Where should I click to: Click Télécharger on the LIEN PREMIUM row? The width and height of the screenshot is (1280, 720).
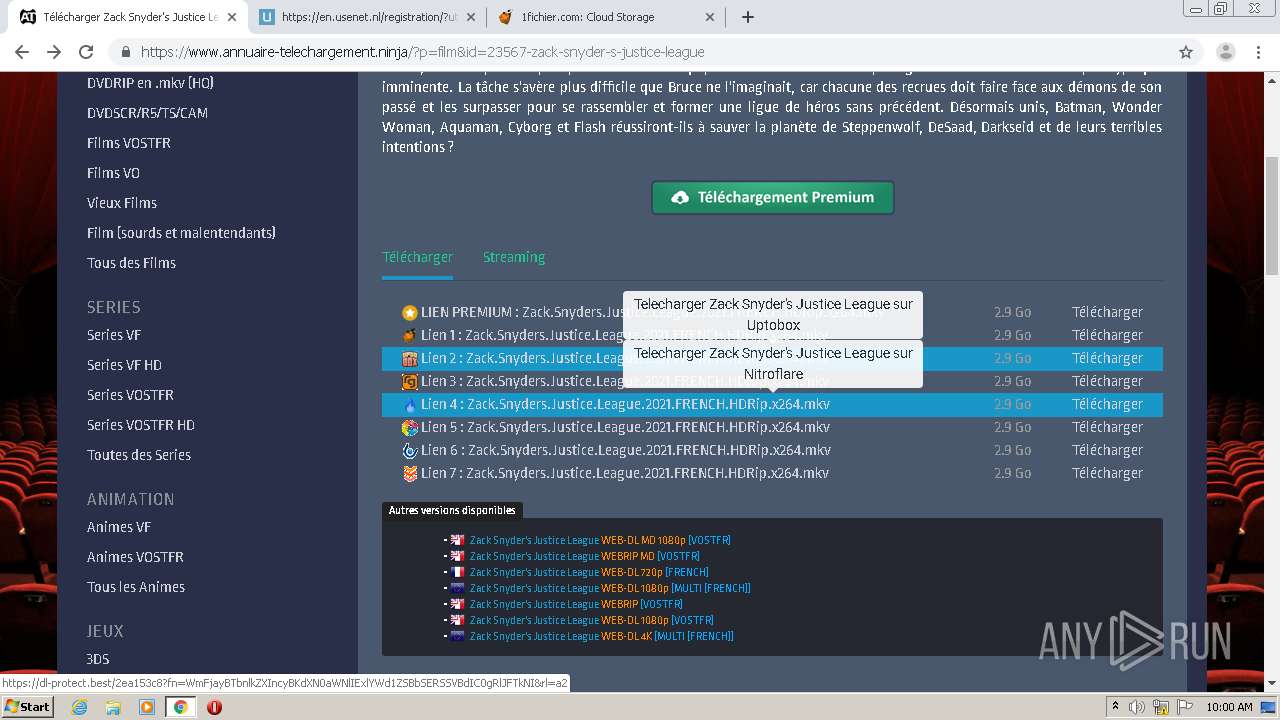(x=1107, y=312)
